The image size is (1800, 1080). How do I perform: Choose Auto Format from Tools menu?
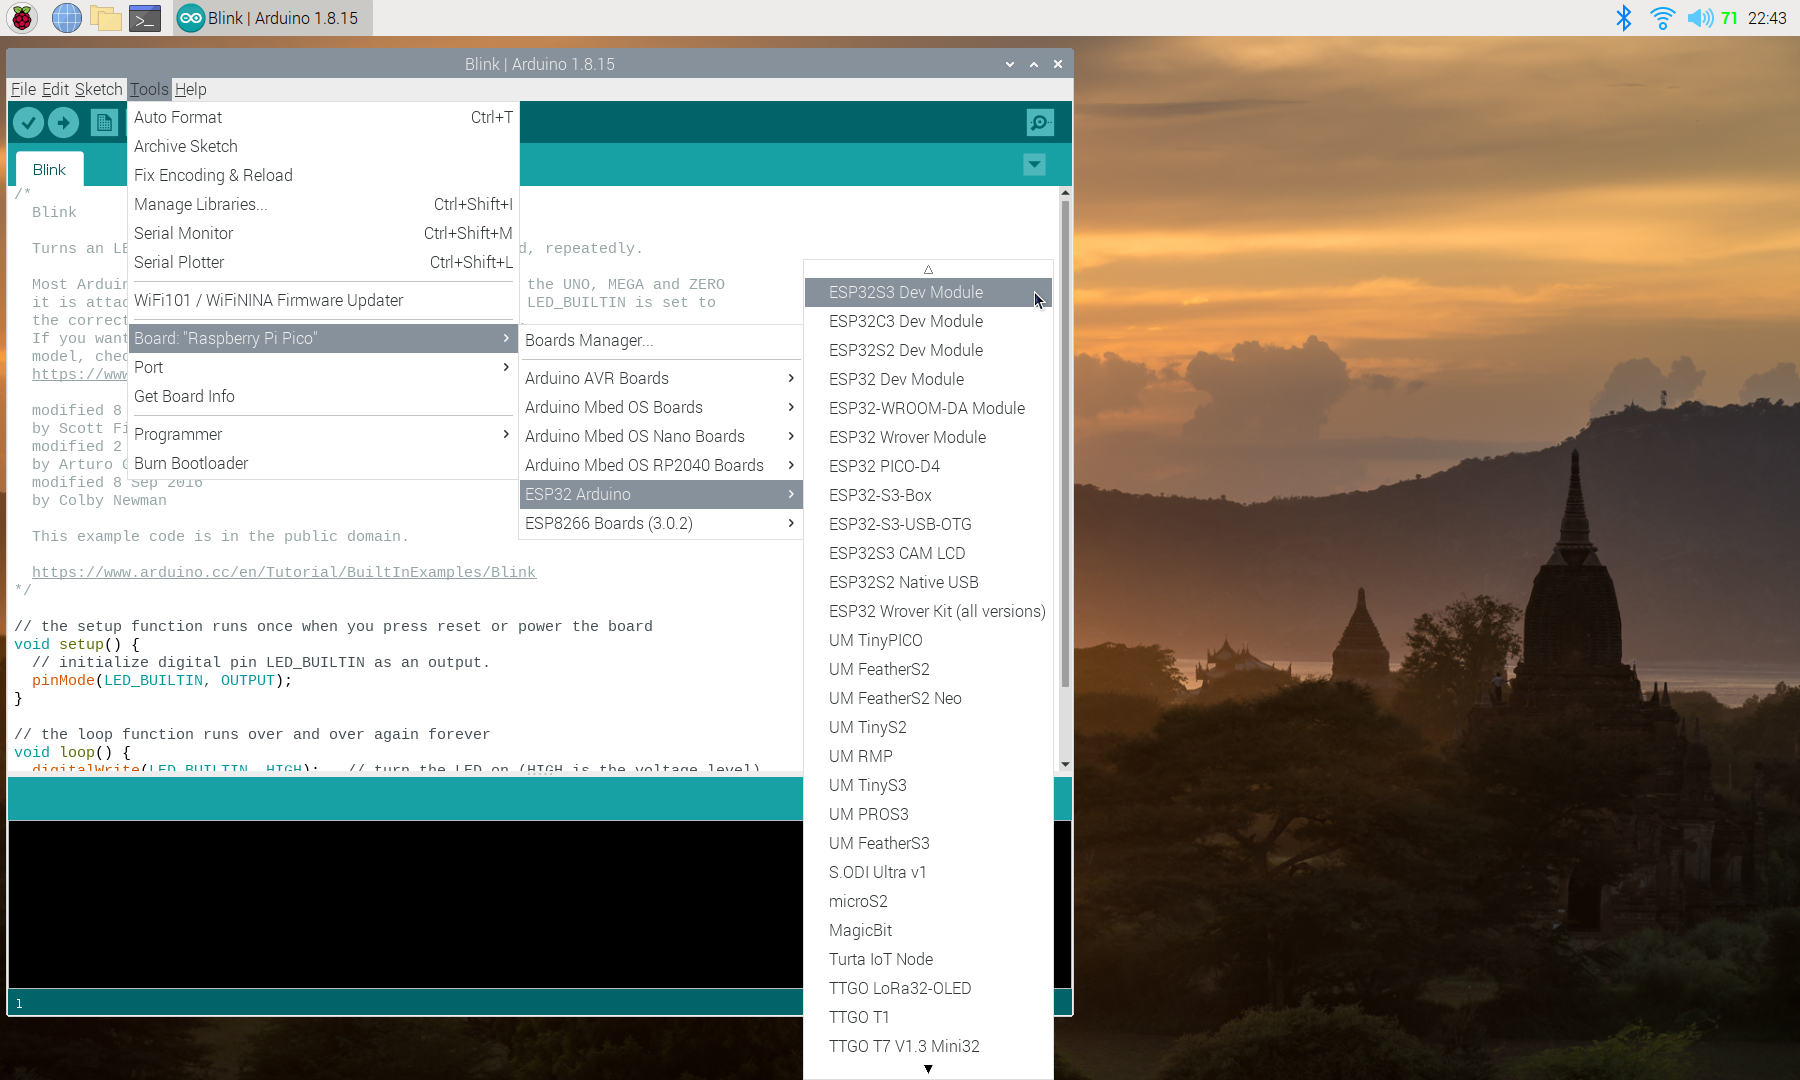click(323, 117)
